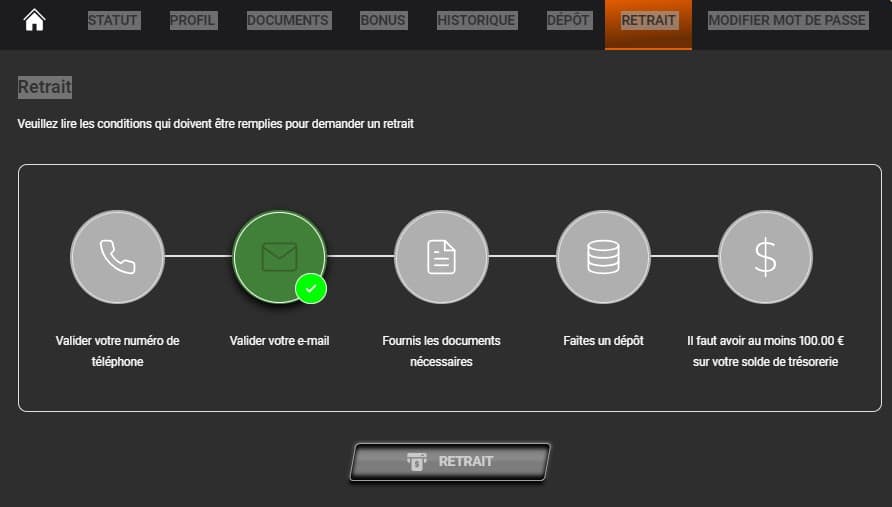This screenshot has height=507, width=892.
Task: Go to the DÉPÔT tab
Action: coord(568,20)
